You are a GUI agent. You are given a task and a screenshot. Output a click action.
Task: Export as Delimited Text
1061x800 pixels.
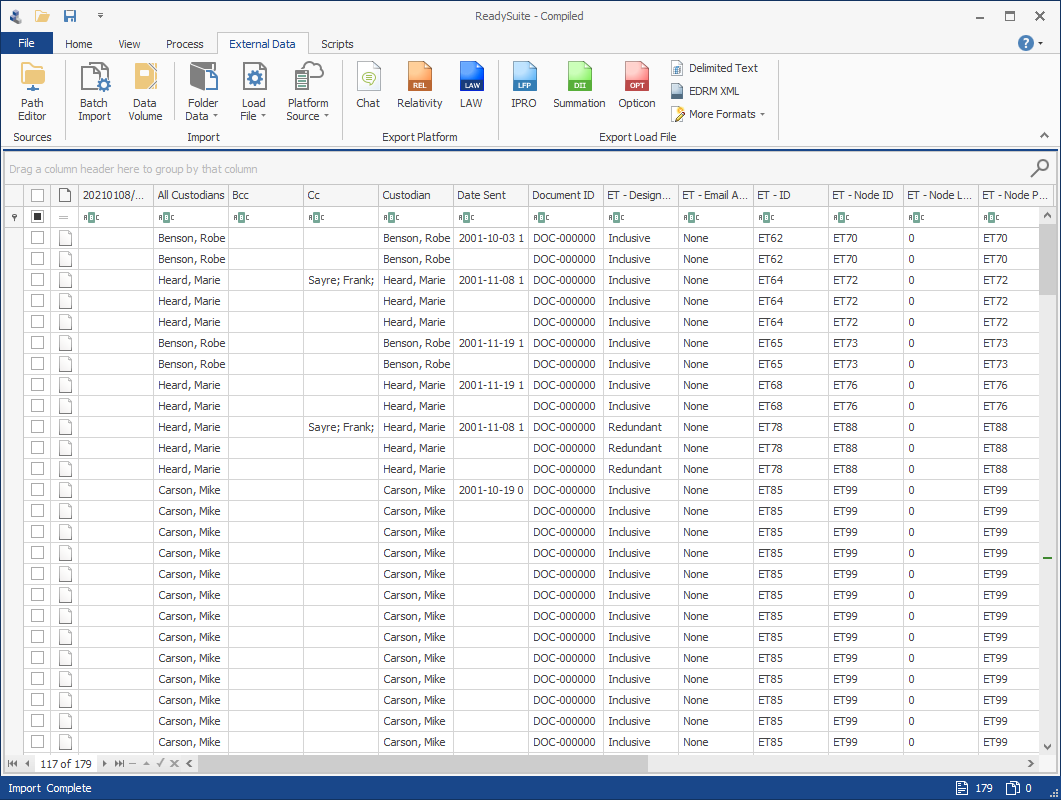715,68
